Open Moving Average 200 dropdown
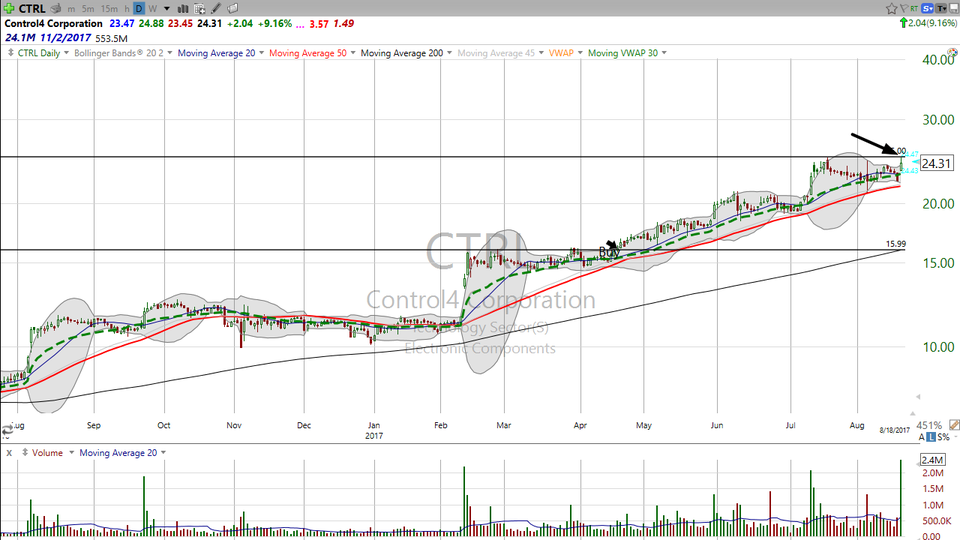This screenshot has height=540, width=960. click(x=449, y=53)
